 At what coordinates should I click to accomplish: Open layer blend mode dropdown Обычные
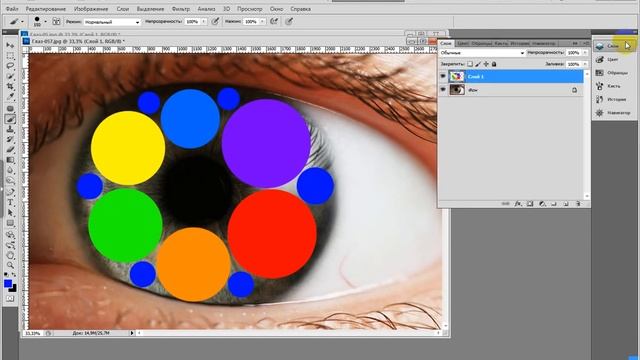[x=482, y=53]
